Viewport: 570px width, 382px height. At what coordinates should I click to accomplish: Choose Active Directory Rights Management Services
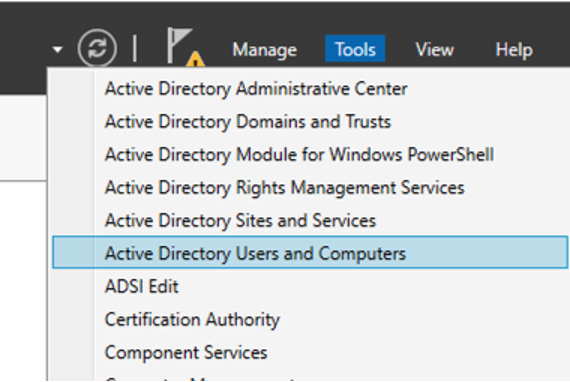pos(310,188)
